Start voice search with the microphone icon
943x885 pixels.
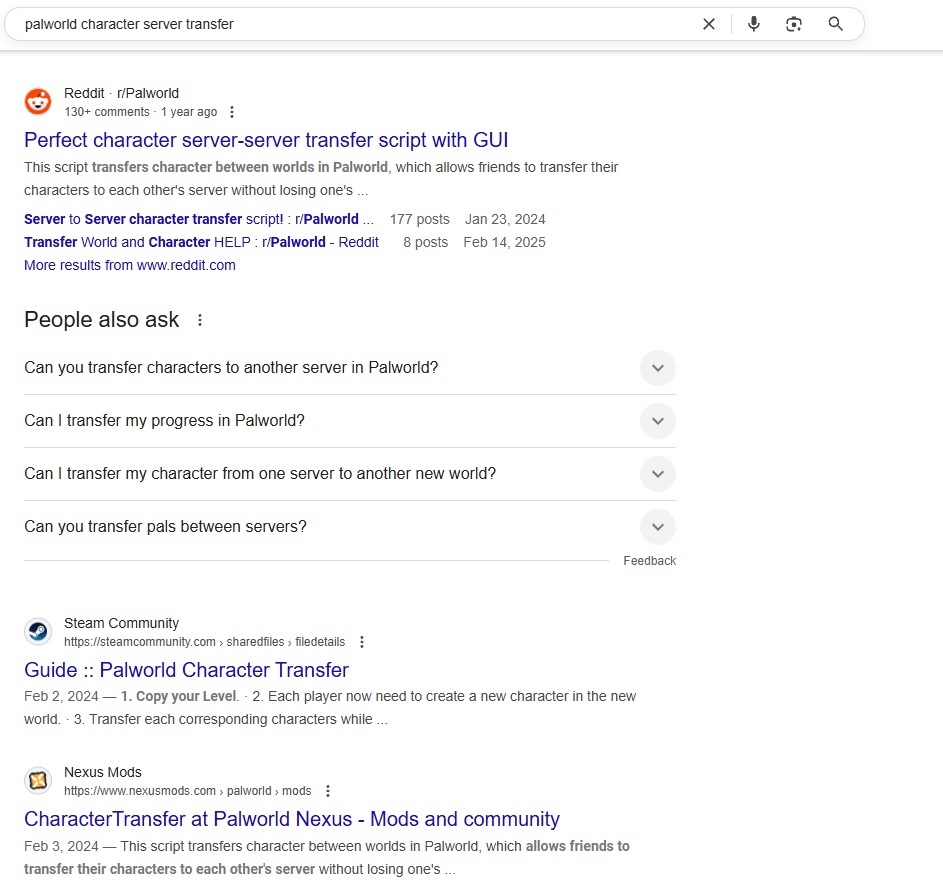tap(754, 24)
